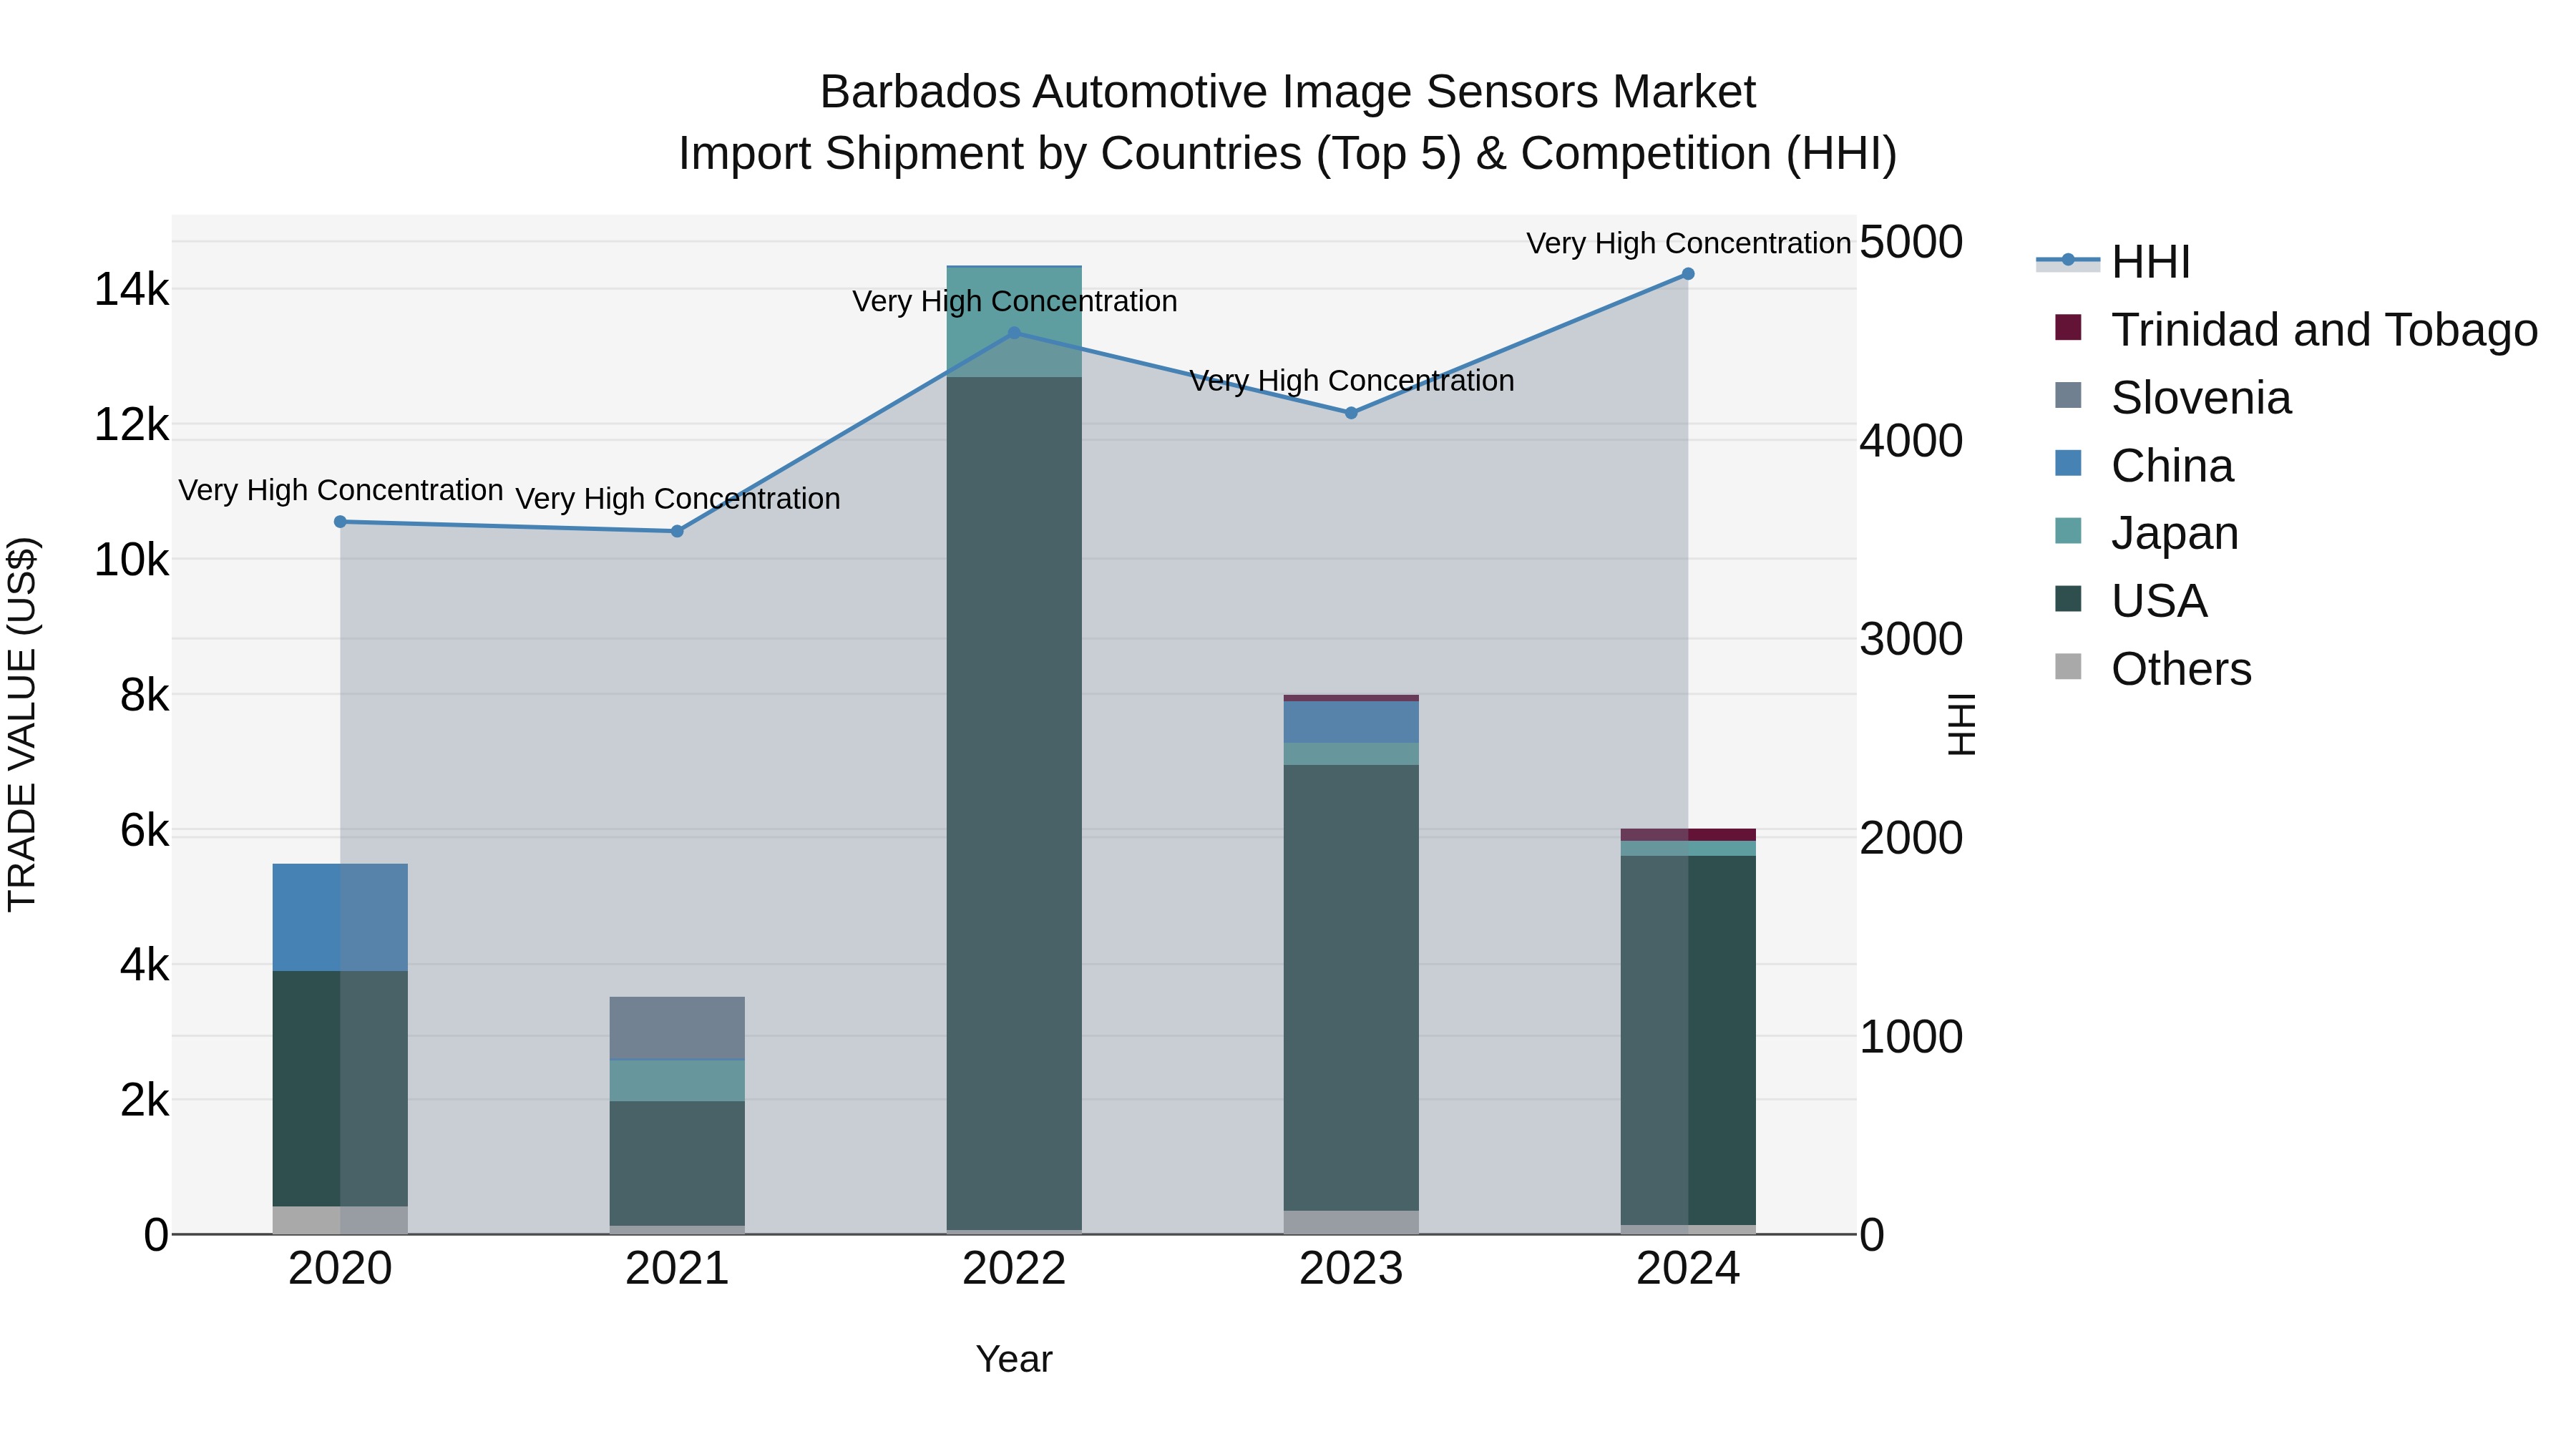
Task: Select the 2023 HHI data point
Action: [x=1351, y=413]
